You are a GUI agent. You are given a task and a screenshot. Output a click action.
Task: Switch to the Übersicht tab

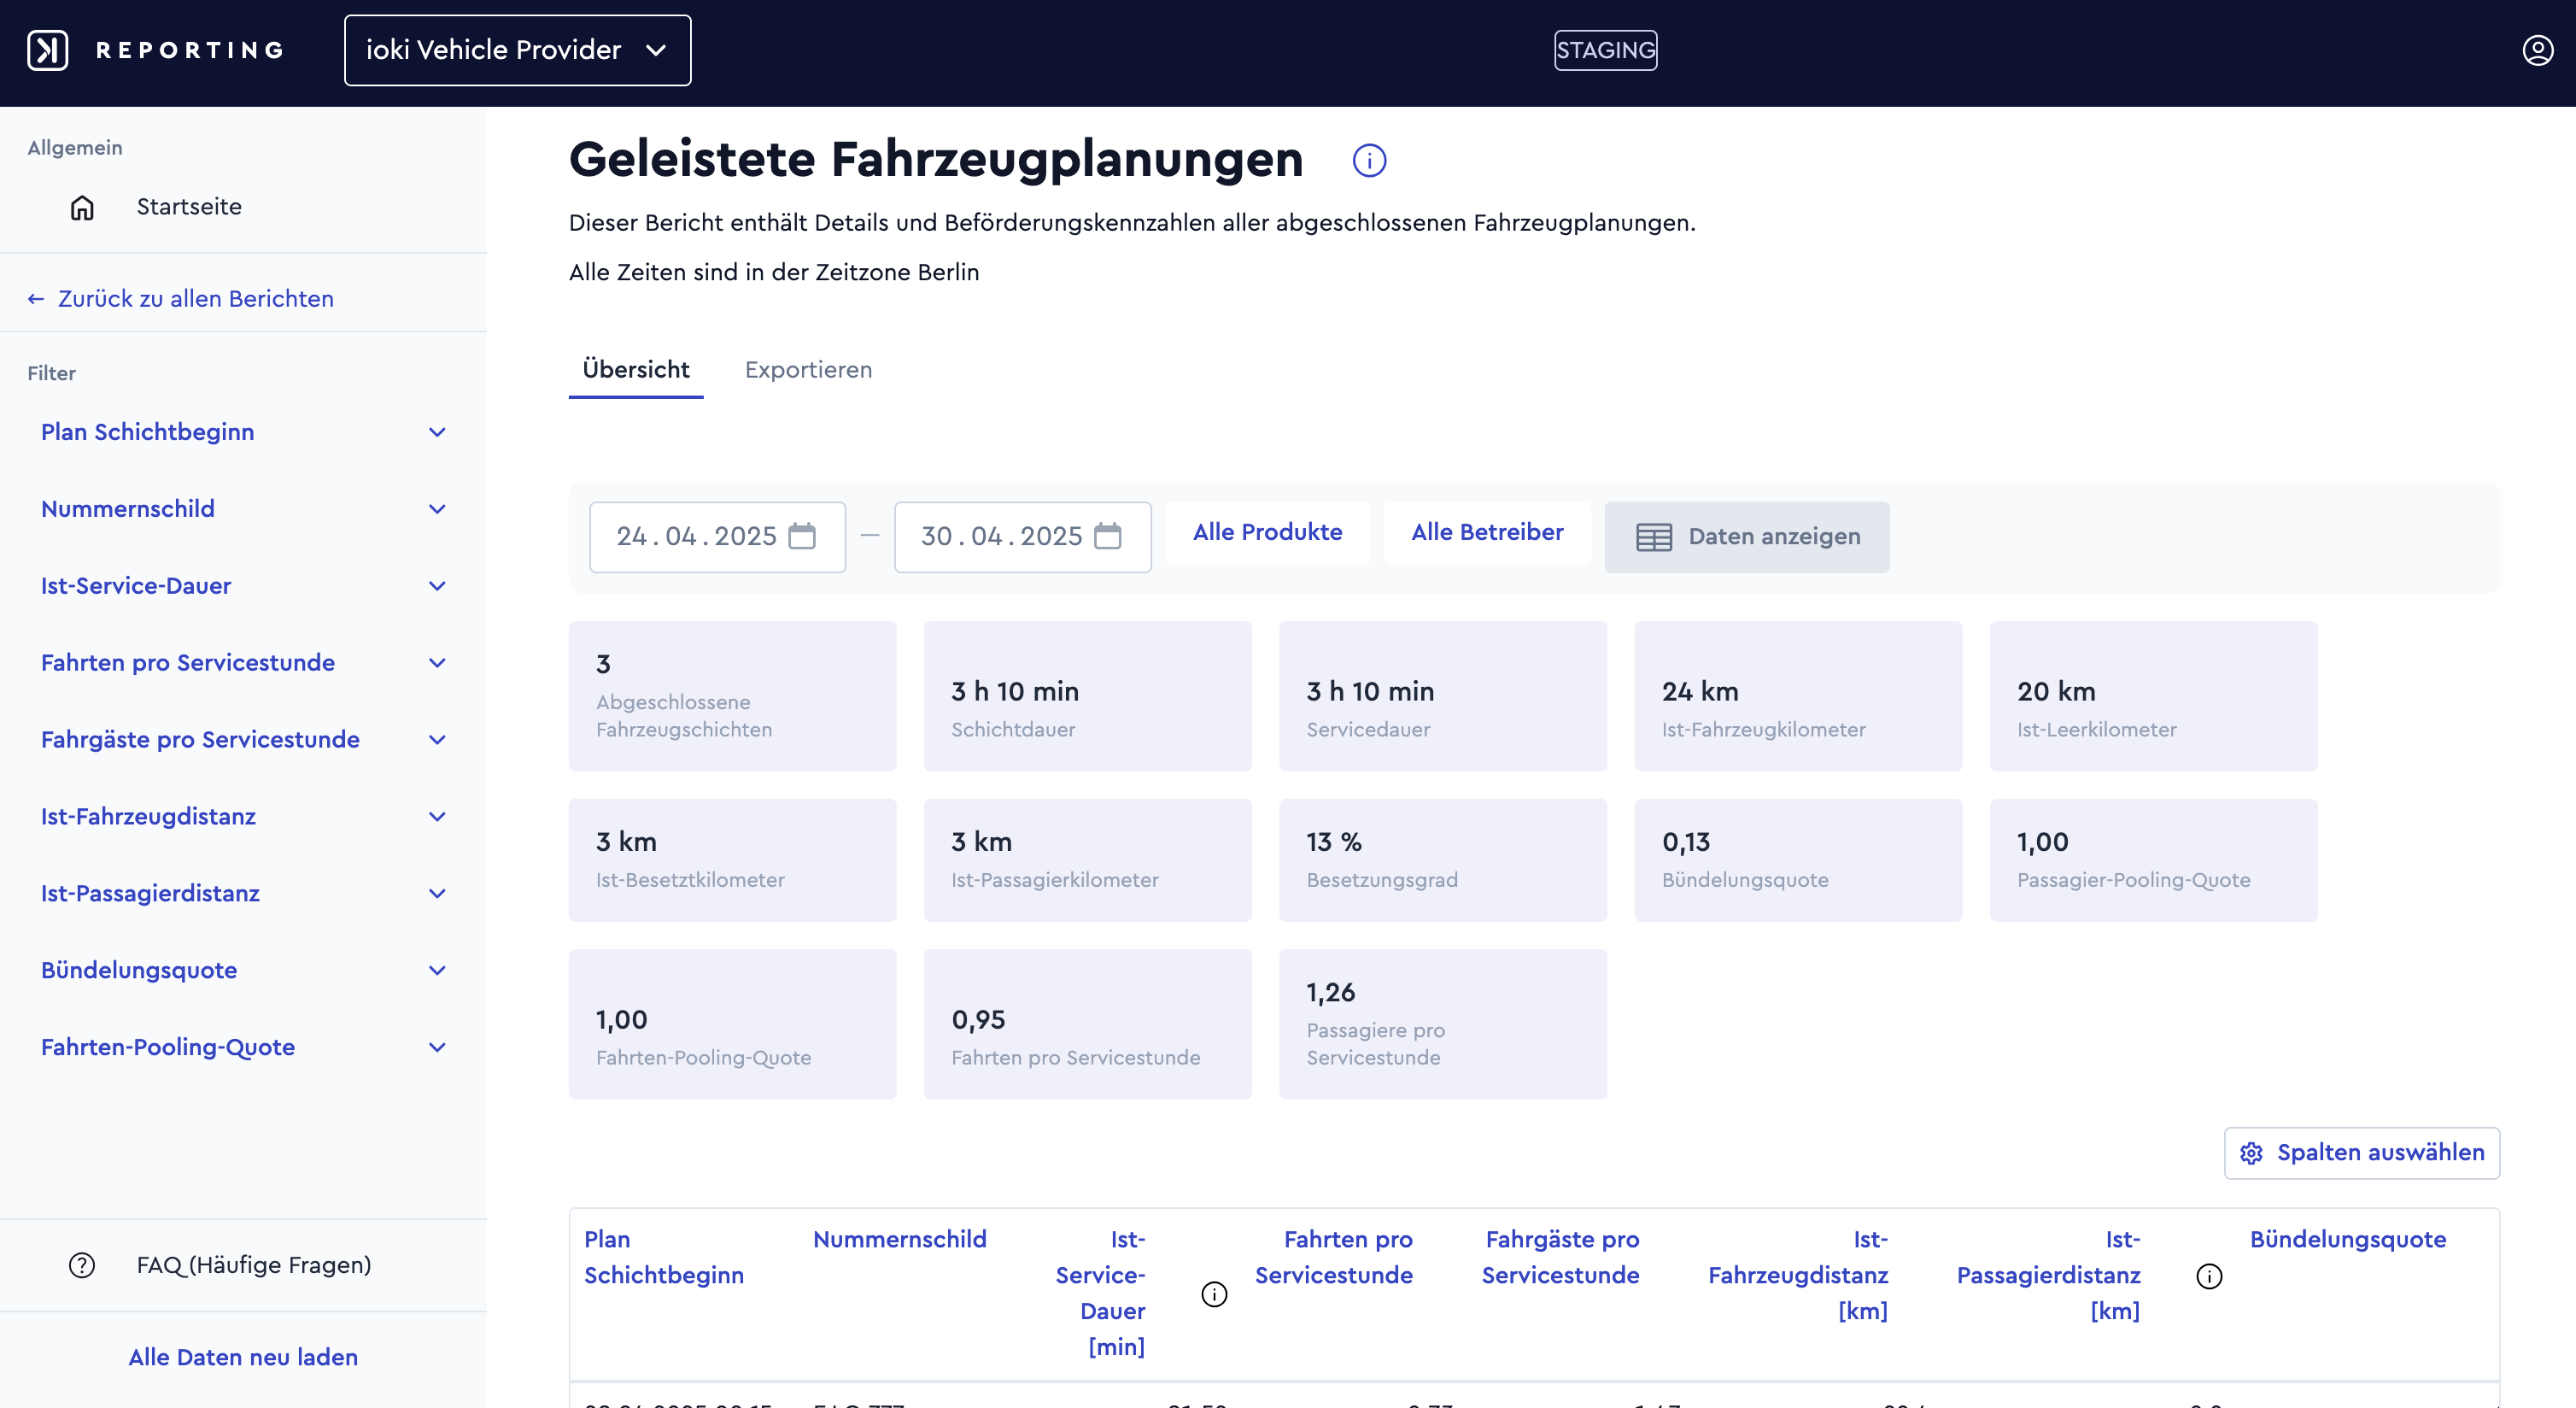(x=636, y=370)
